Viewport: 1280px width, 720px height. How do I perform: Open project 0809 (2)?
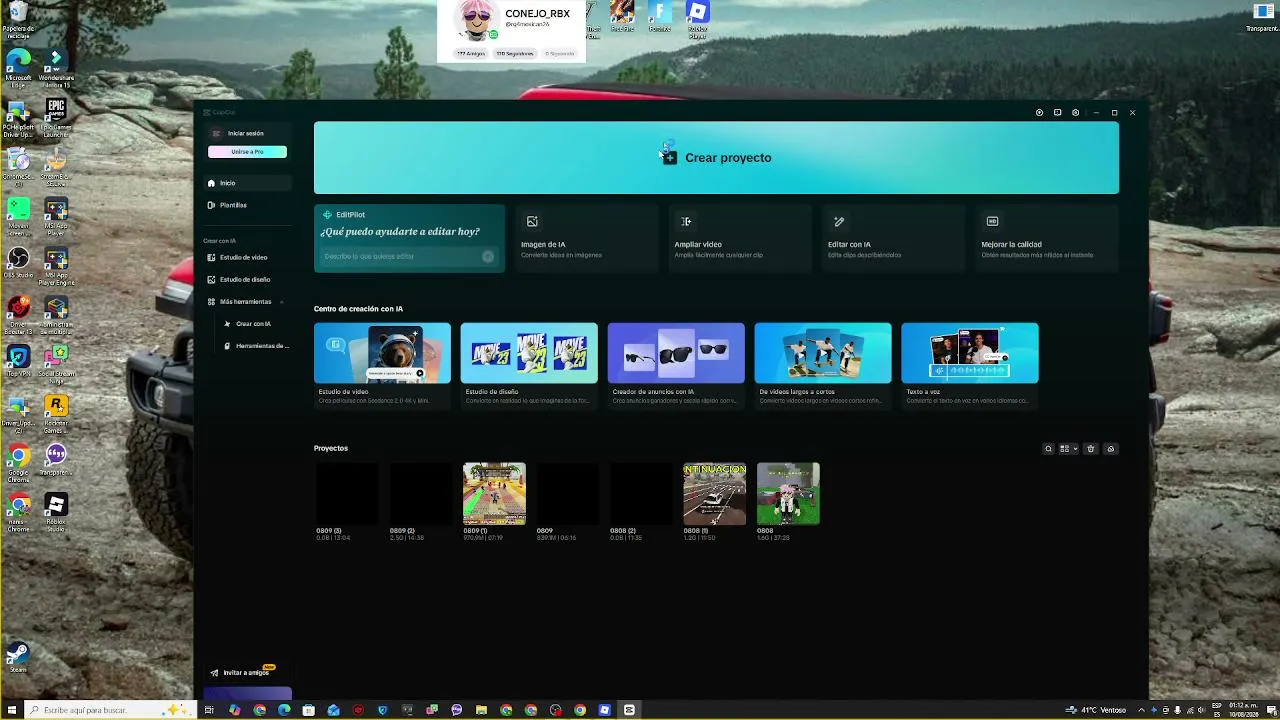click(421, 494)
